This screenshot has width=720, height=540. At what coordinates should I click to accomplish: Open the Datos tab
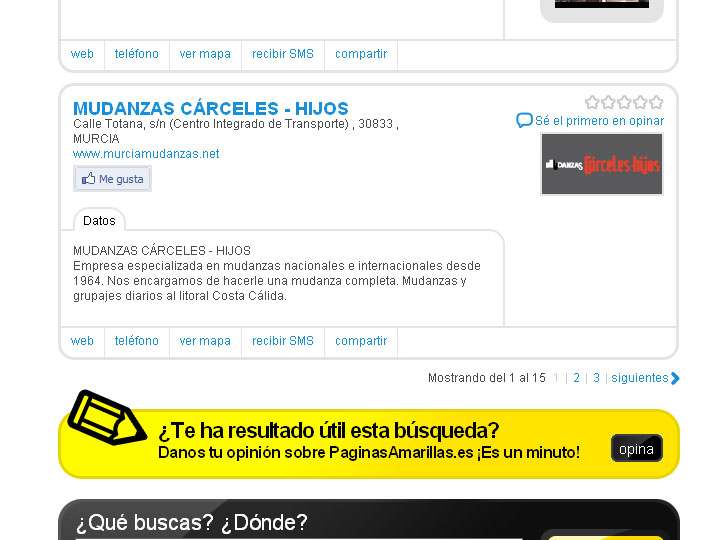pyautogui.click(x=99, y=221)
